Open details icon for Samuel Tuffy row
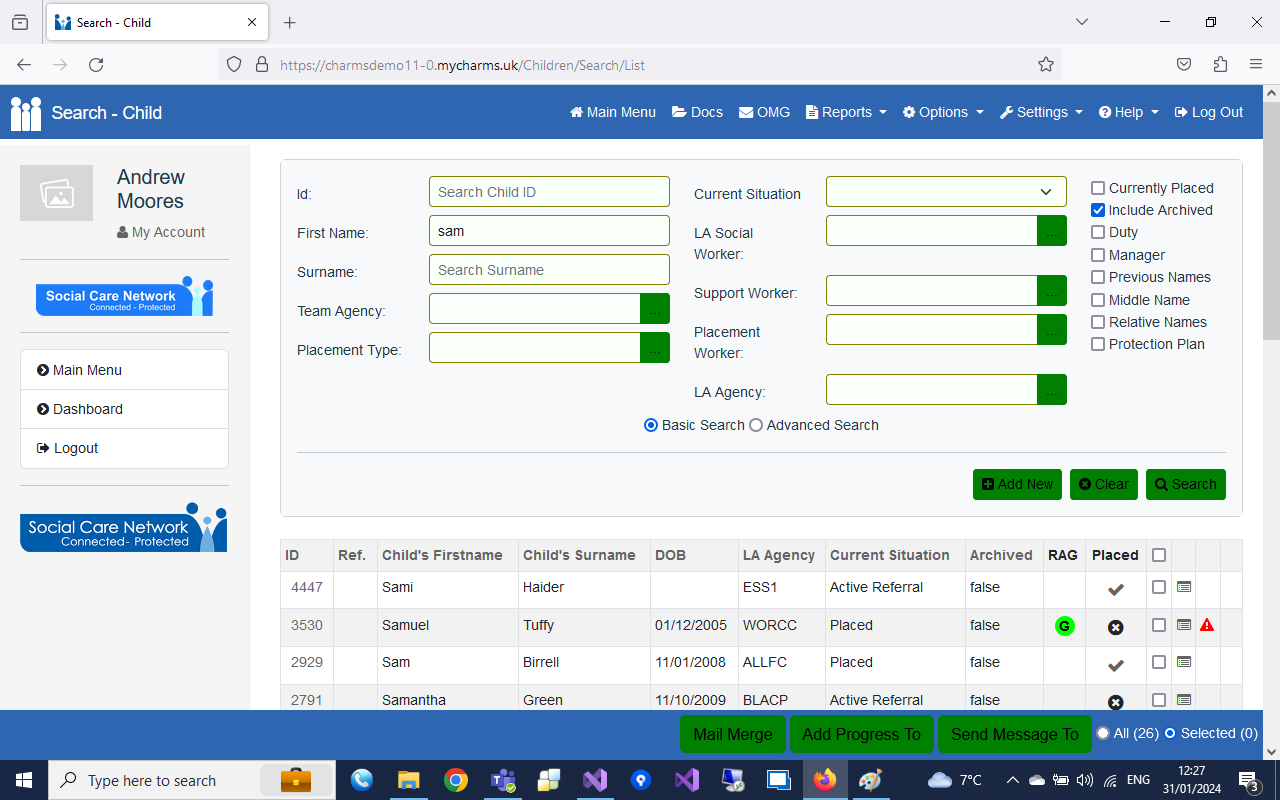The width and height of the screenshot is (1280, 800). 1184,625
